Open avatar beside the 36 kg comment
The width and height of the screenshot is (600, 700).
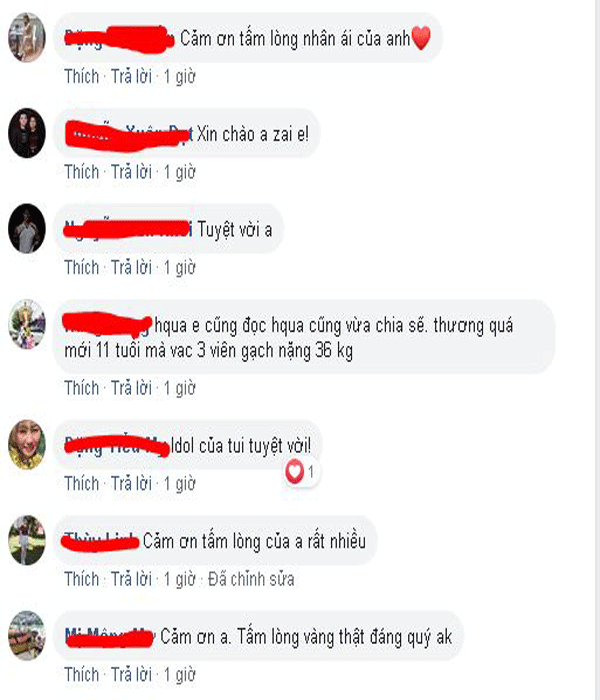click(27, 324)
